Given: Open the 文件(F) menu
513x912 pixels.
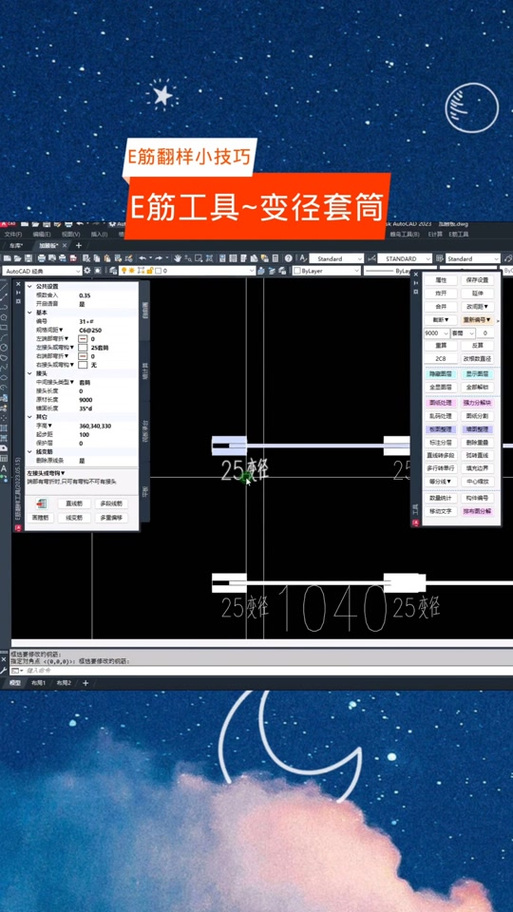Looking at the screenshot, I should tap(13, 234).
